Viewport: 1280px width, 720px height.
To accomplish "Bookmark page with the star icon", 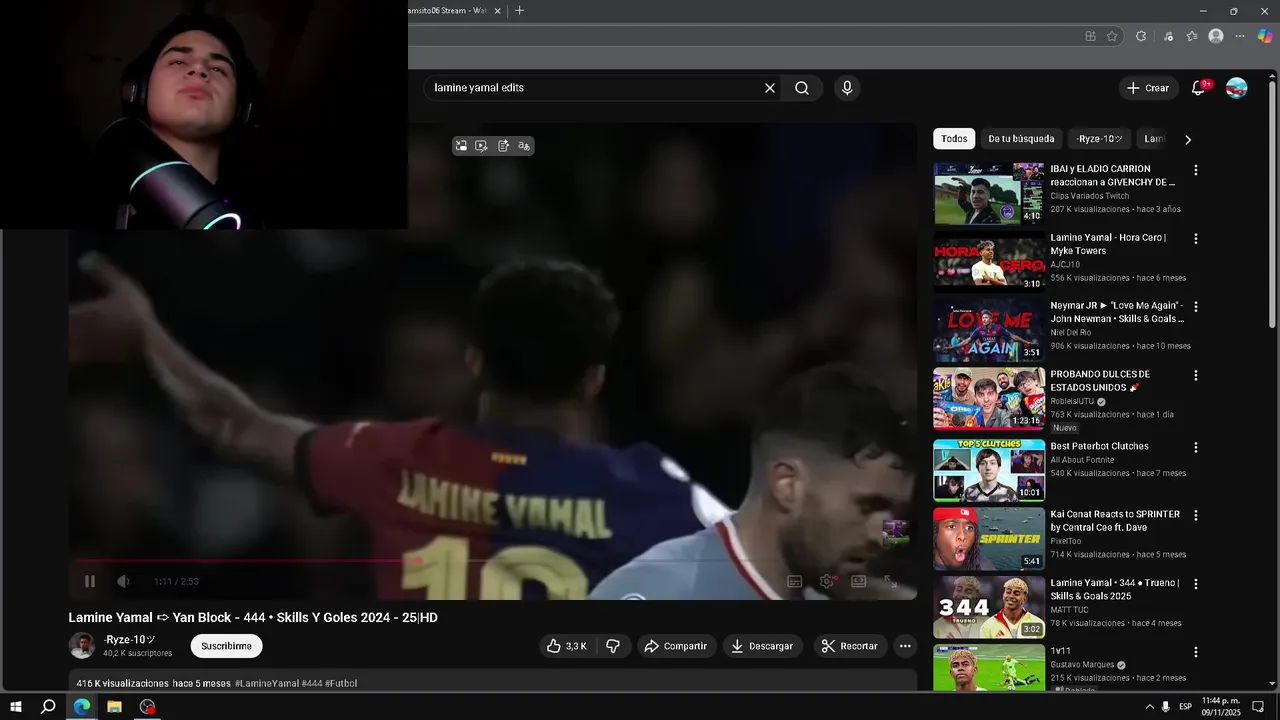I will (1112, 36).
